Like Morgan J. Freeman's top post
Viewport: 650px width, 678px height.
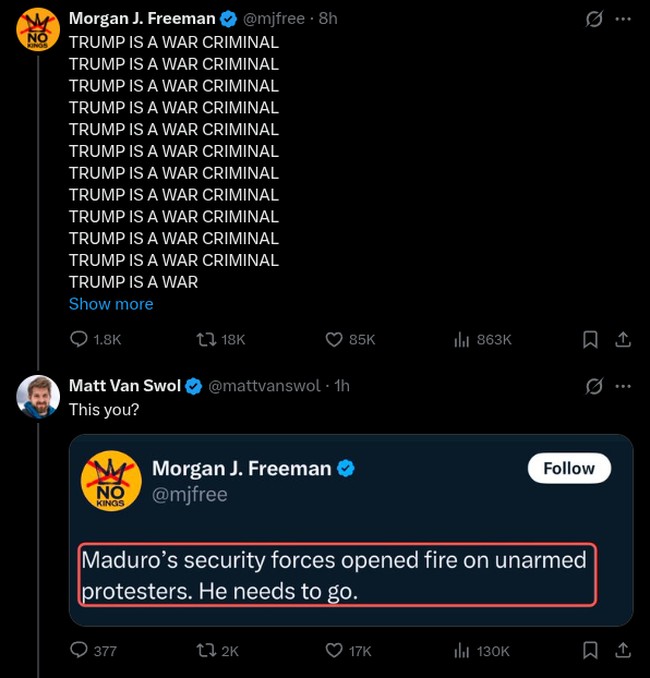(x=335, y=340)
